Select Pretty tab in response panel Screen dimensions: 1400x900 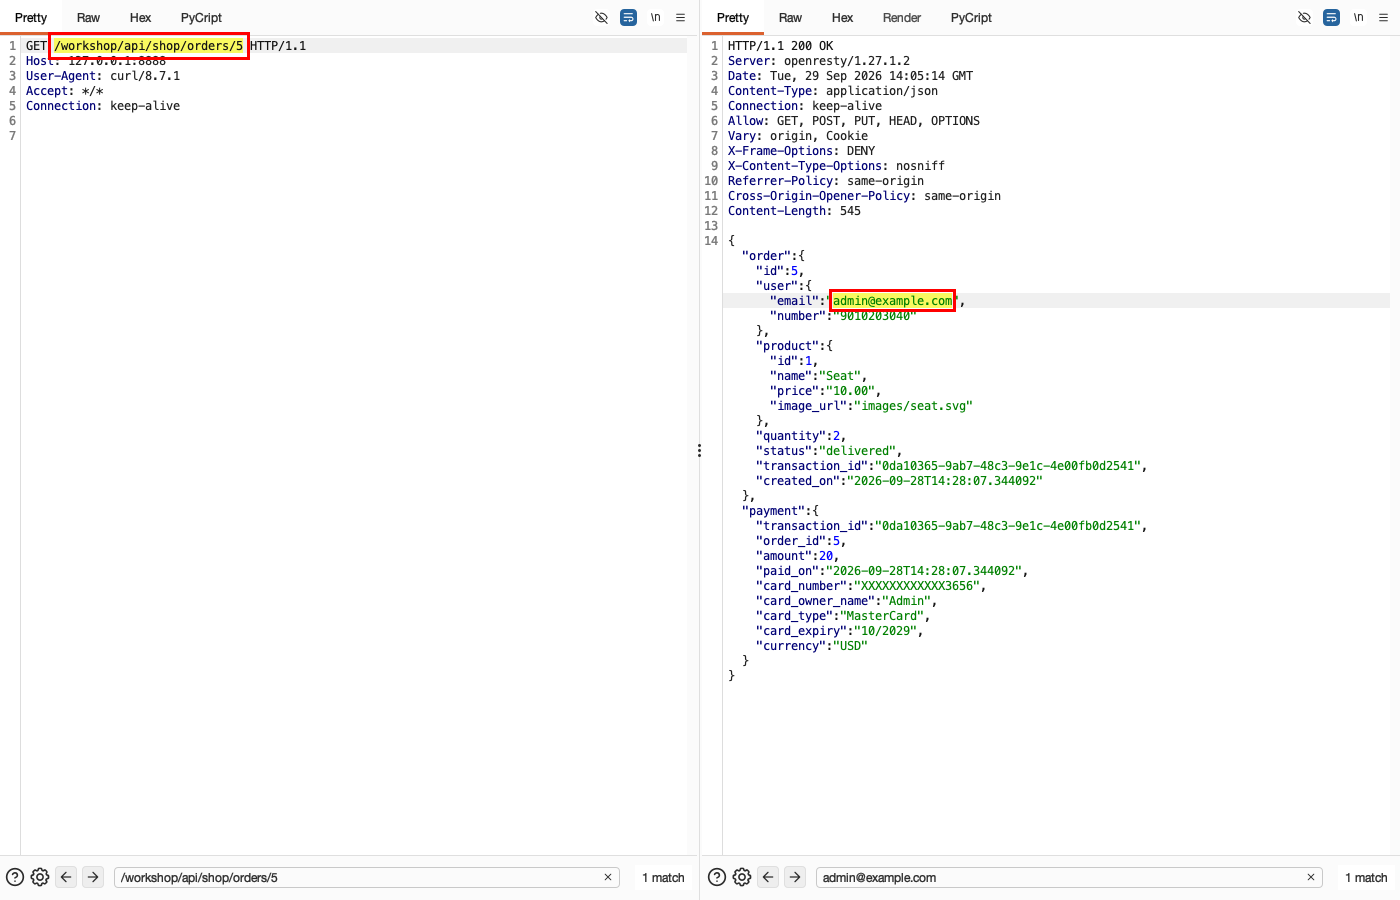[x=733, y=18]
